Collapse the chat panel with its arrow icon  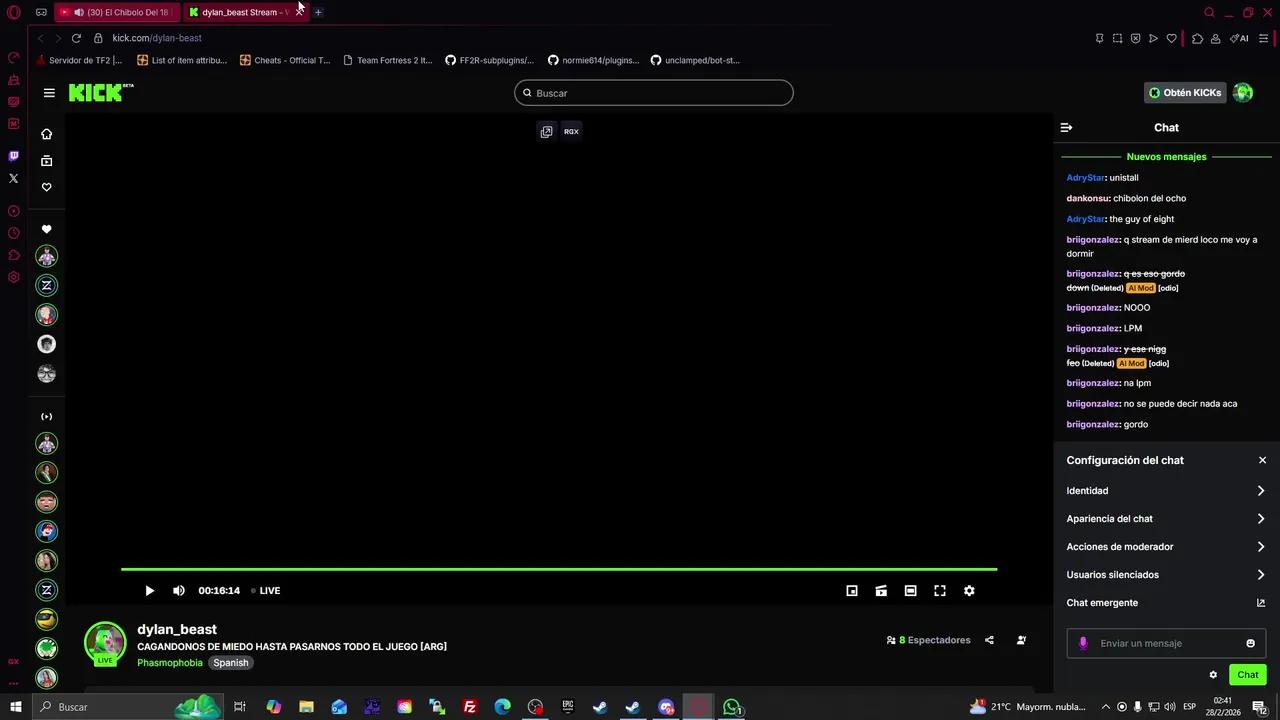point(1066,127)
